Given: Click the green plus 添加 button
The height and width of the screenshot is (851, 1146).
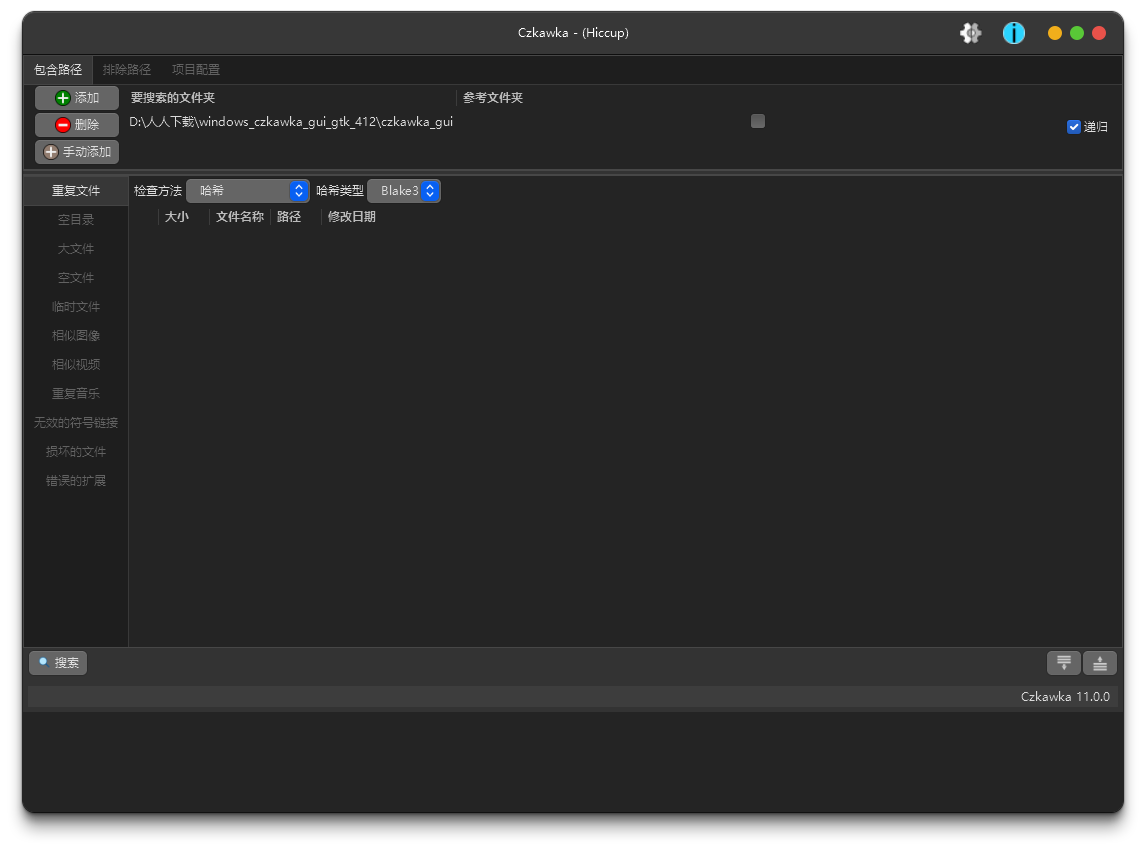Looking at the screenshot, I should [x=77, y=98].
